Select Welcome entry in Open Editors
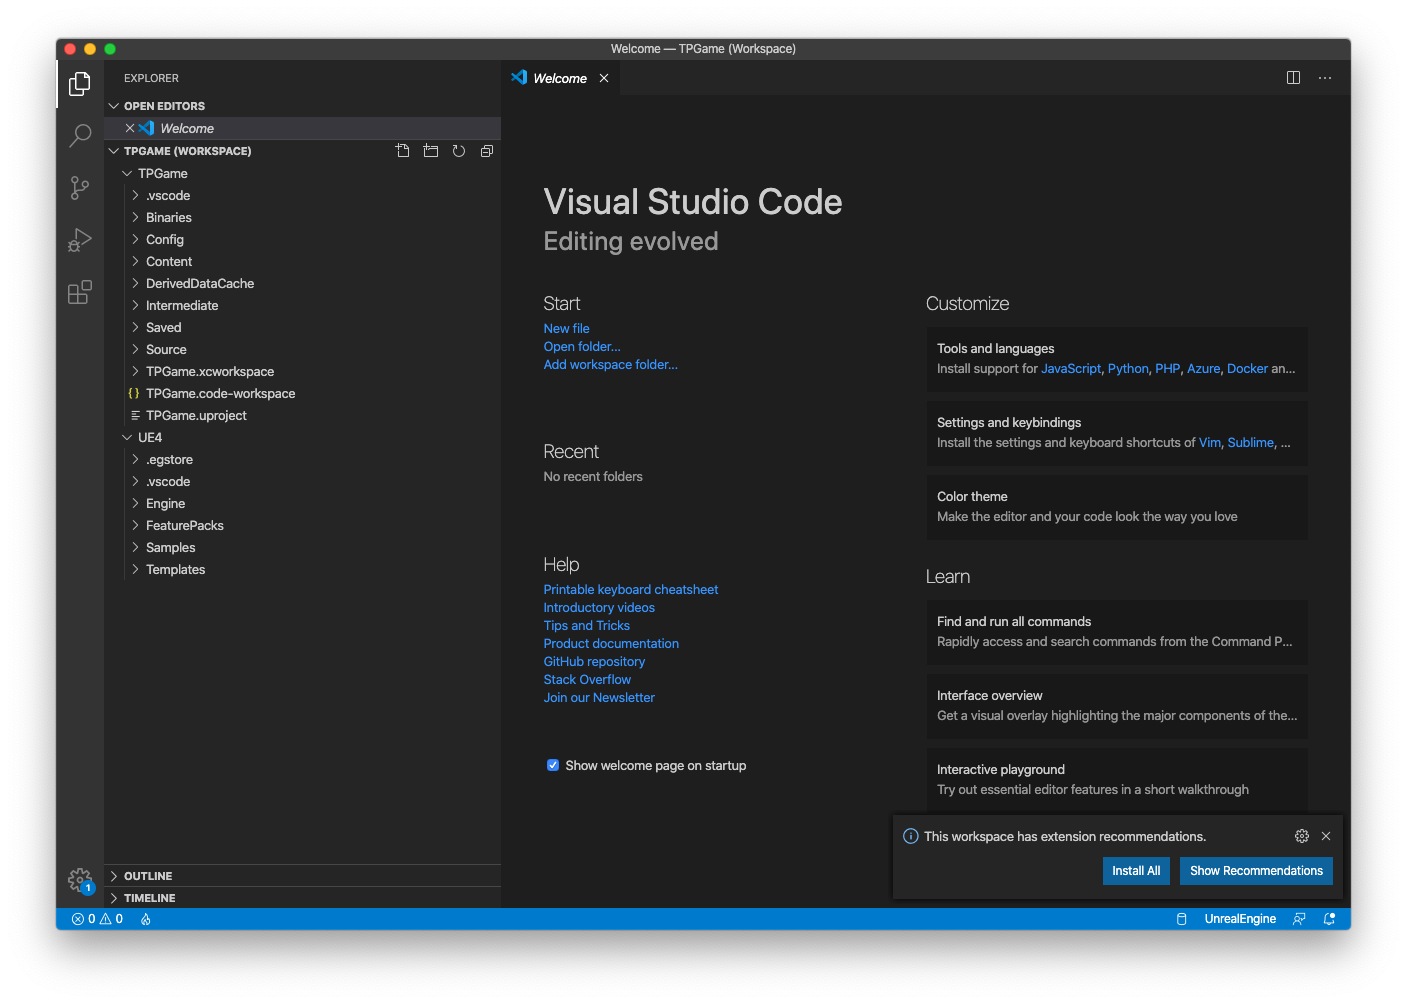This screenshot has width=1407, height=1004. pos(302,128)
